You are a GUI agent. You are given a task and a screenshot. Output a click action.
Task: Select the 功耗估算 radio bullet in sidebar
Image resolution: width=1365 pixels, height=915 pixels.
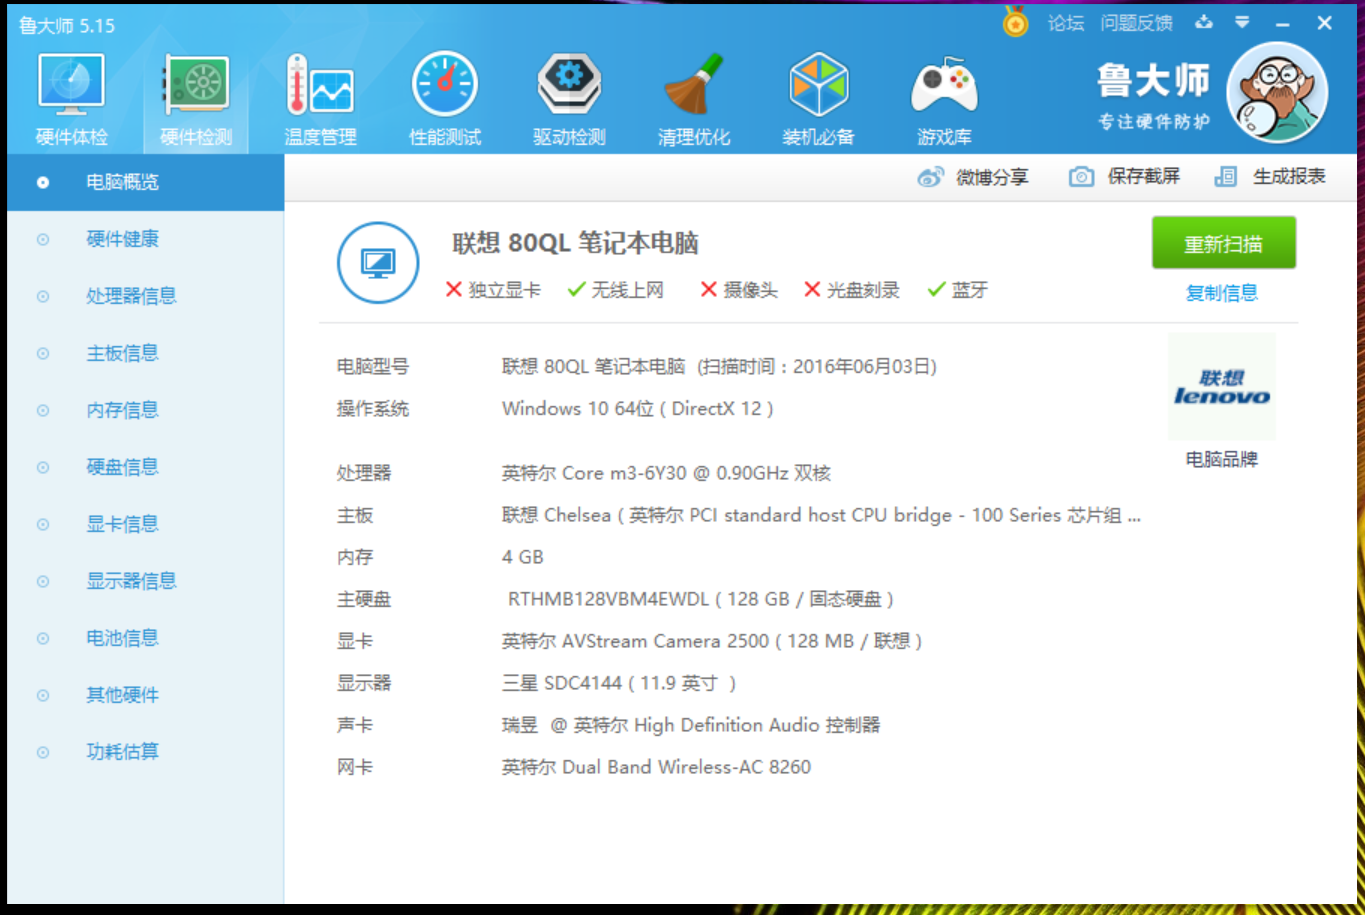[x=43, y=752]
